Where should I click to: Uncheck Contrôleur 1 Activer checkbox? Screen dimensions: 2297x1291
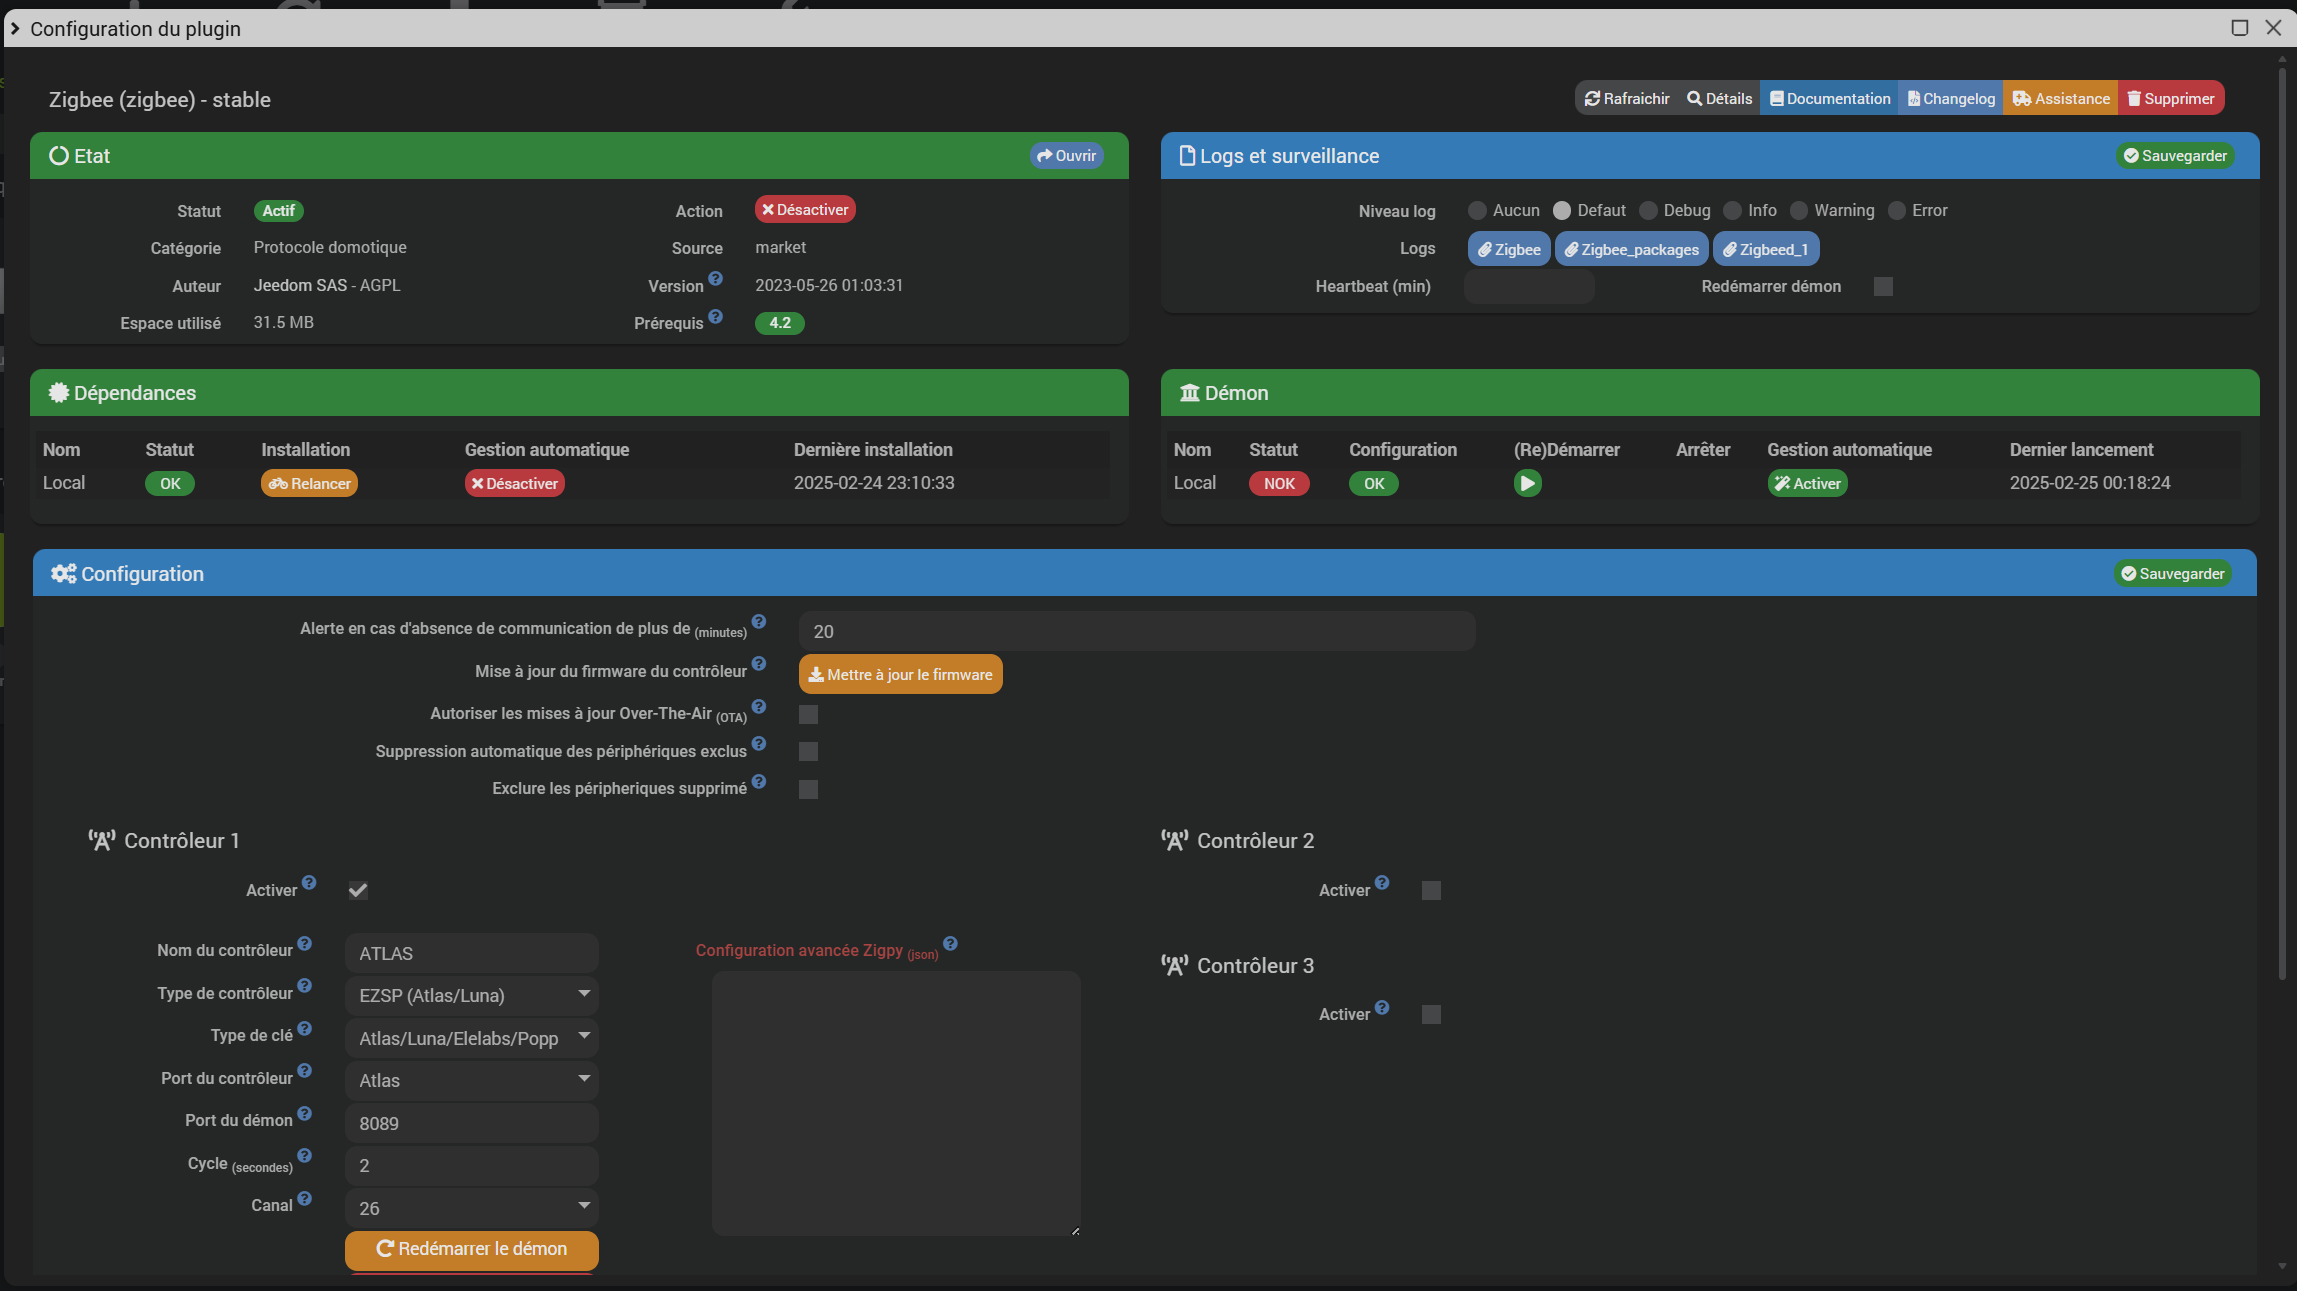tap(358, 890)
